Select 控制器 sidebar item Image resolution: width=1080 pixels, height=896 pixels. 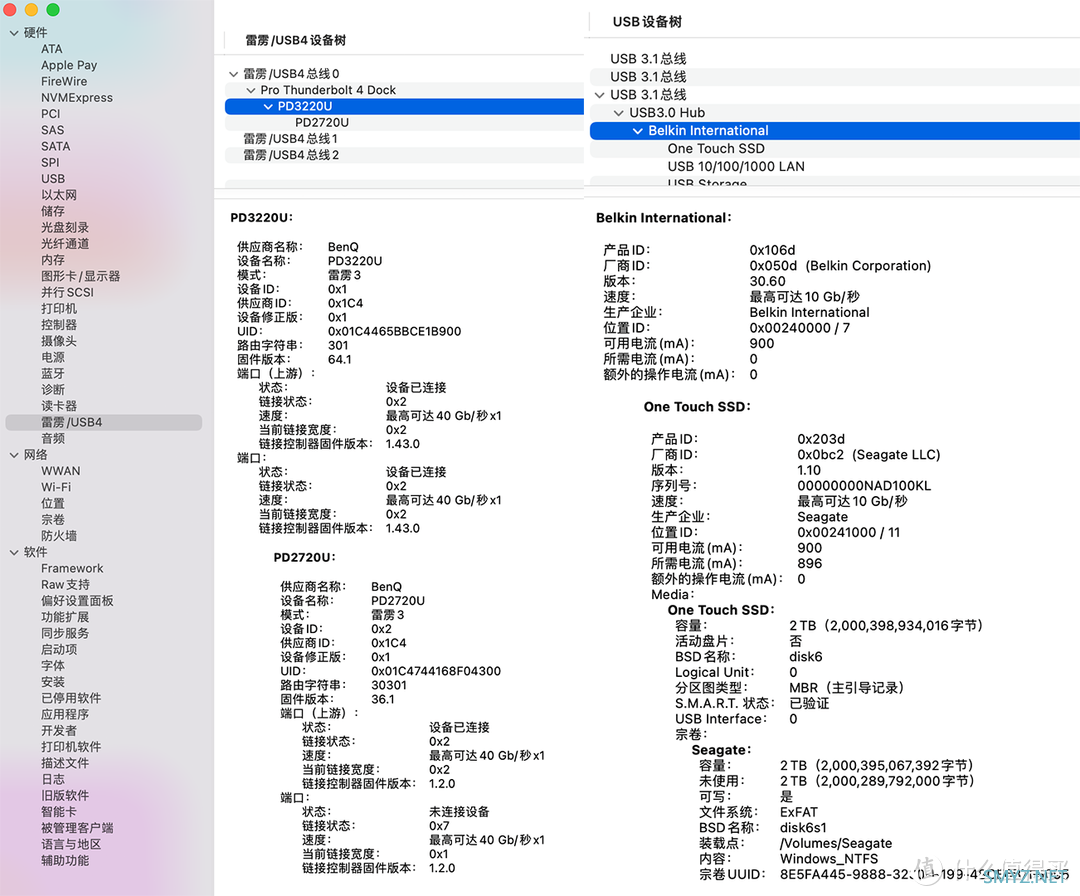[59, 324]
